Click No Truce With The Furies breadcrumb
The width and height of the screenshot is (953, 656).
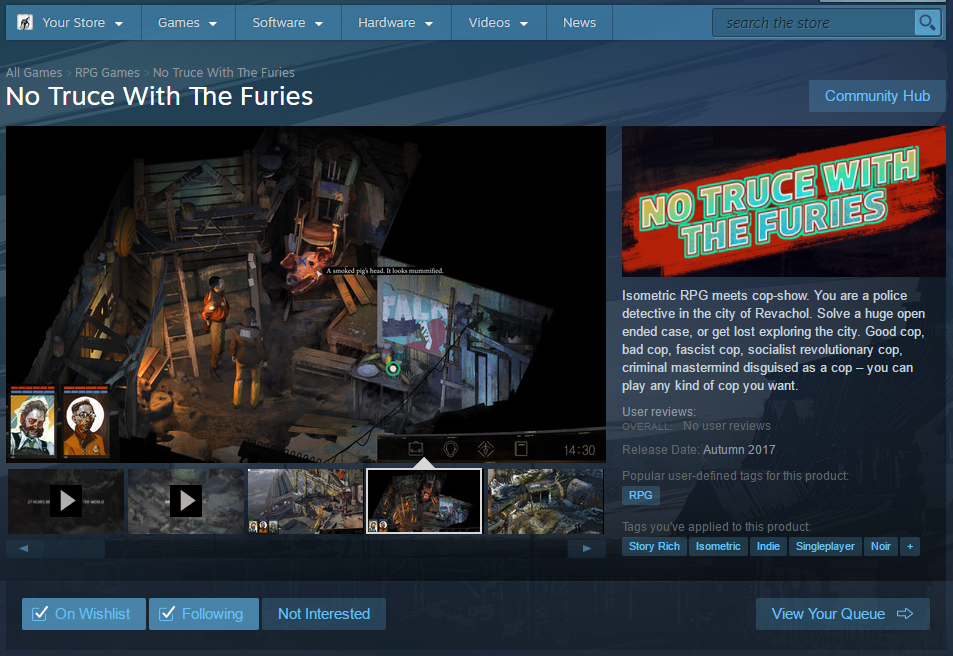click(x=224, y=72)
